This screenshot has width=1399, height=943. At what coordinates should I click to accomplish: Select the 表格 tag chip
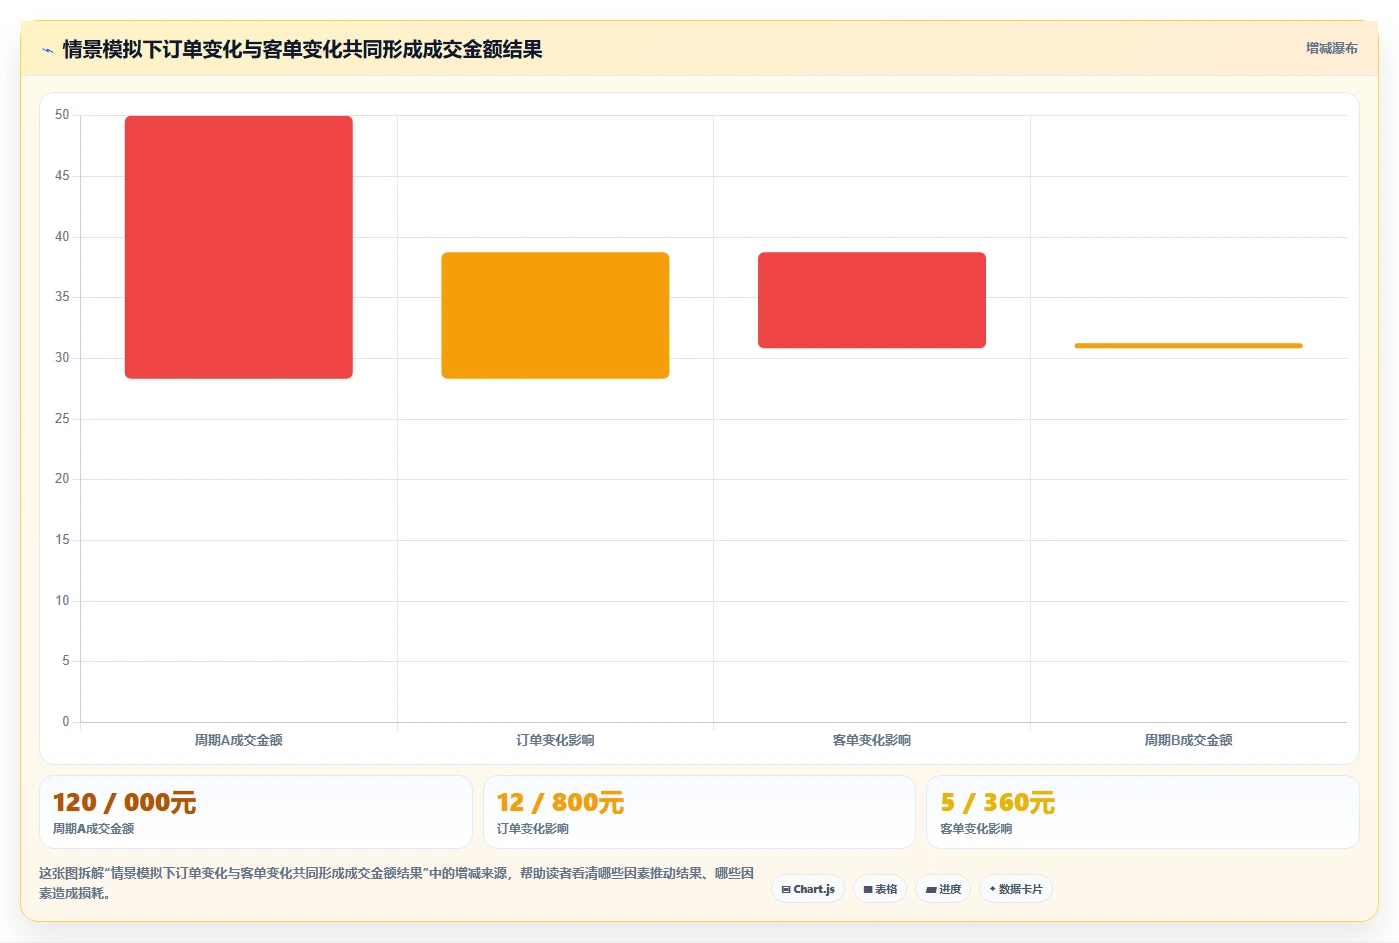tap(880, 889)
